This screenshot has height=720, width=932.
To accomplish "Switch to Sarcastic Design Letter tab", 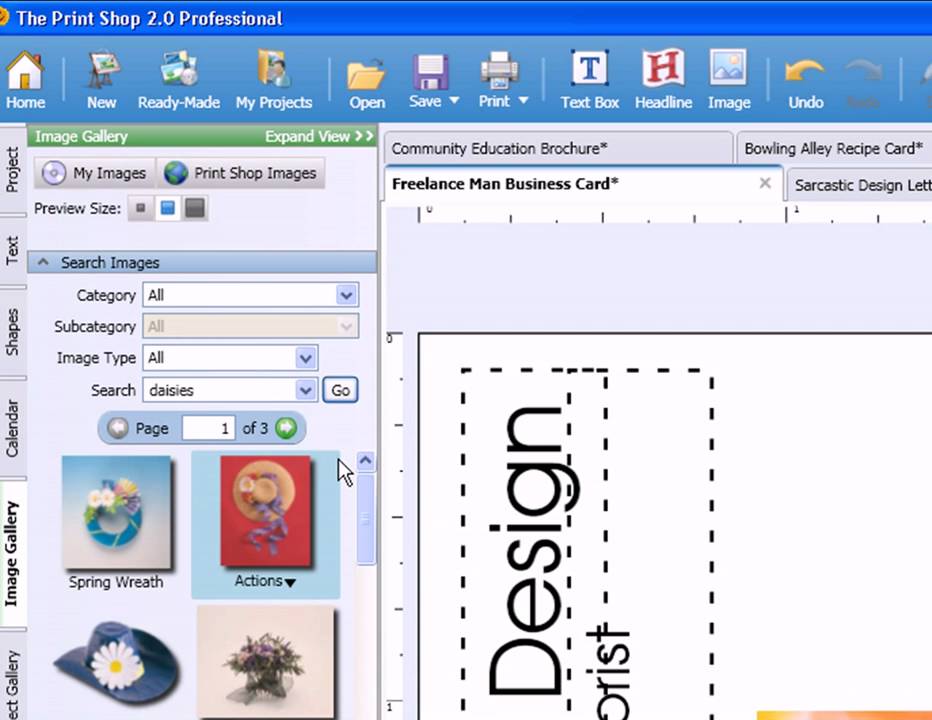I will point(862,185).
